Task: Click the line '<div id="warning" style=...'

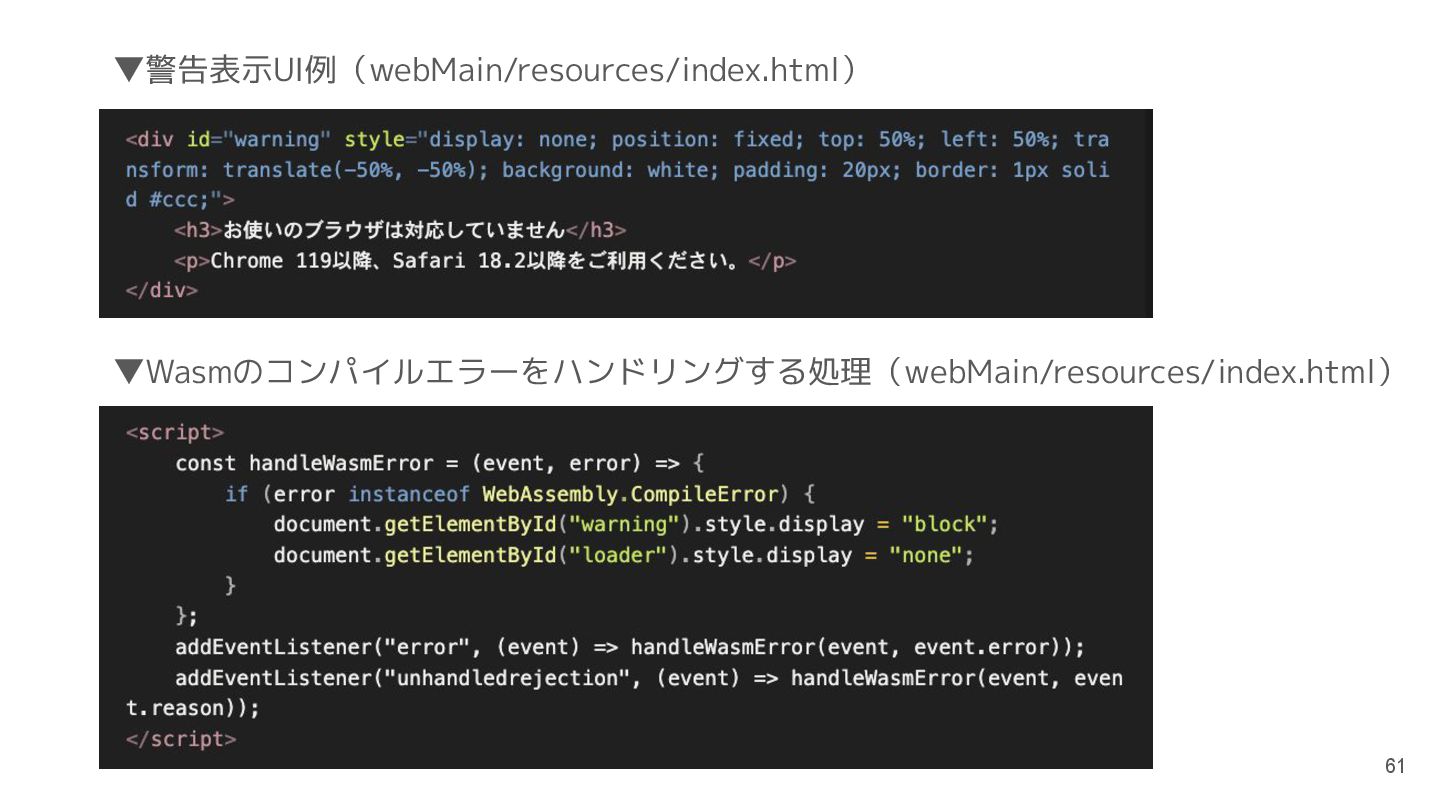Action: pyautogui.click(x=617, y=139)
